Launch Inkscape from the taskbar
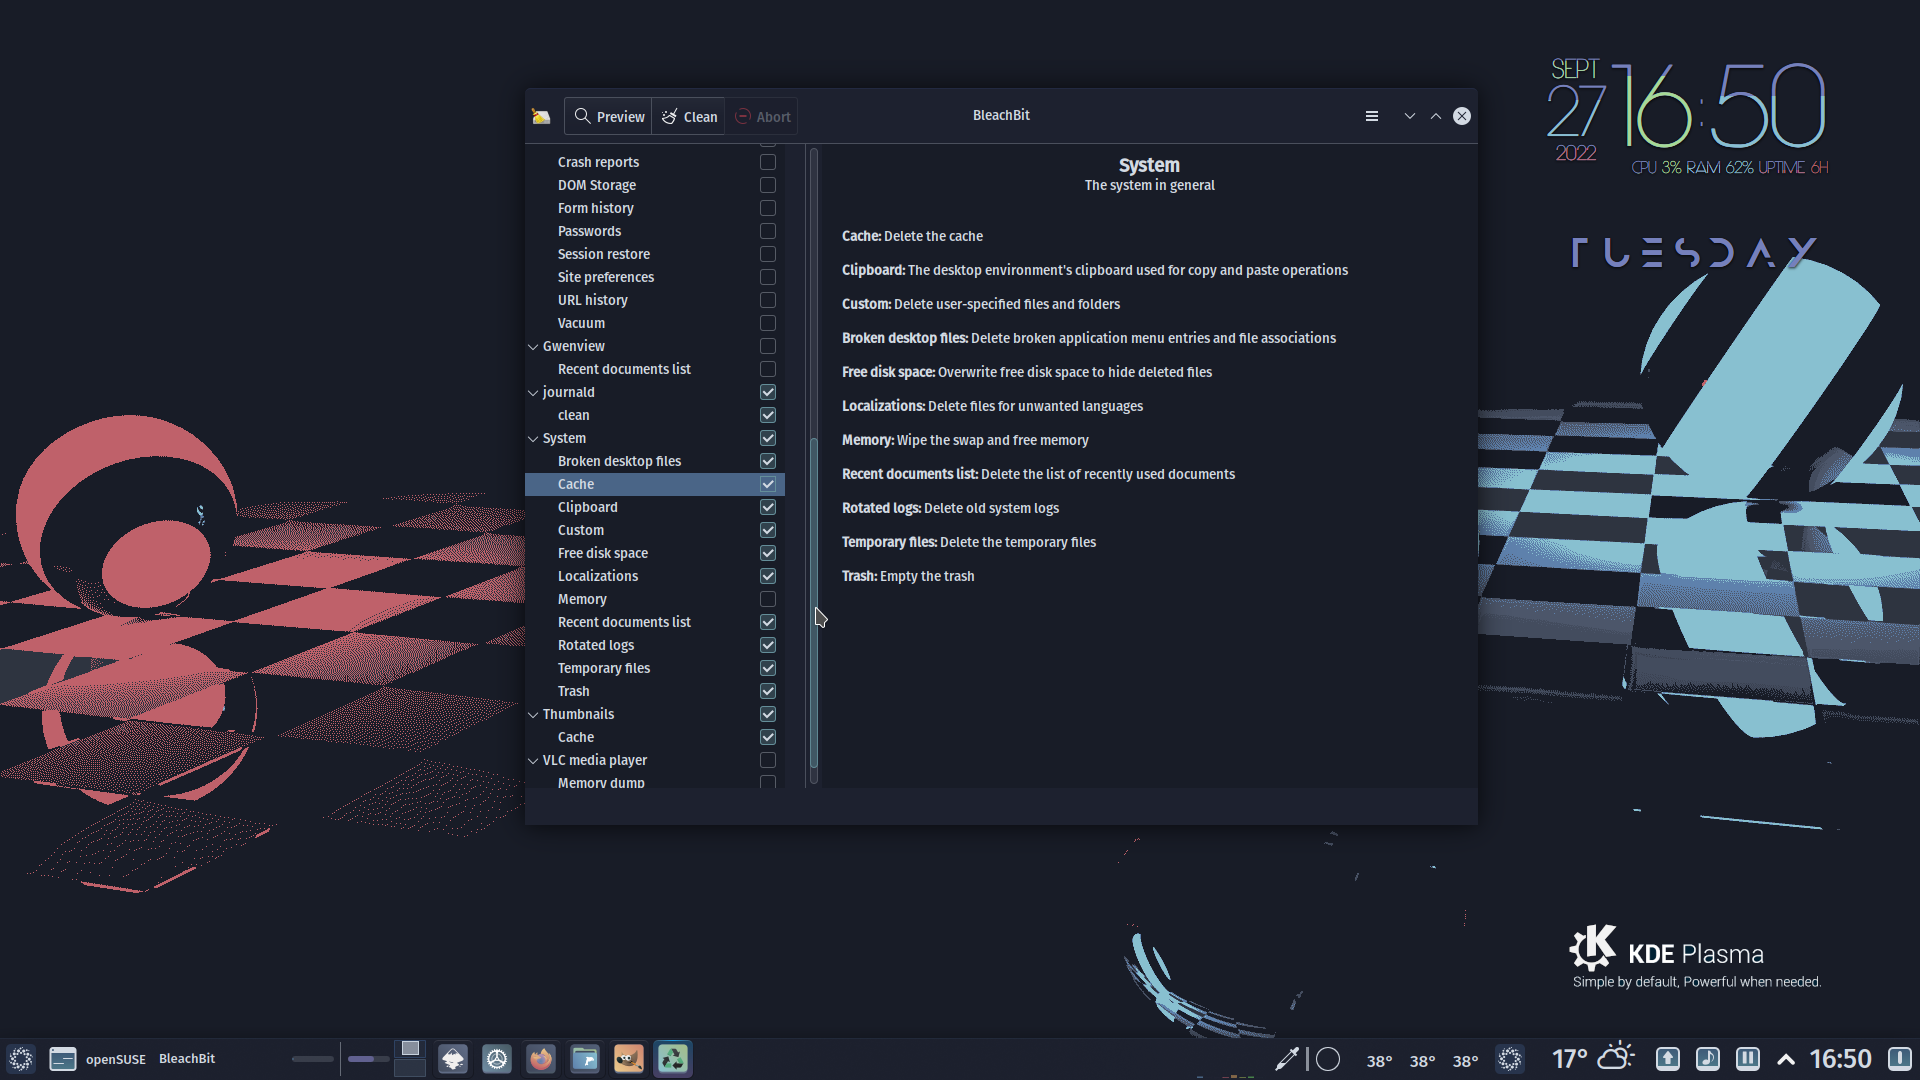Viewport: 1920px width, 1080px height. coord(453,1059)
